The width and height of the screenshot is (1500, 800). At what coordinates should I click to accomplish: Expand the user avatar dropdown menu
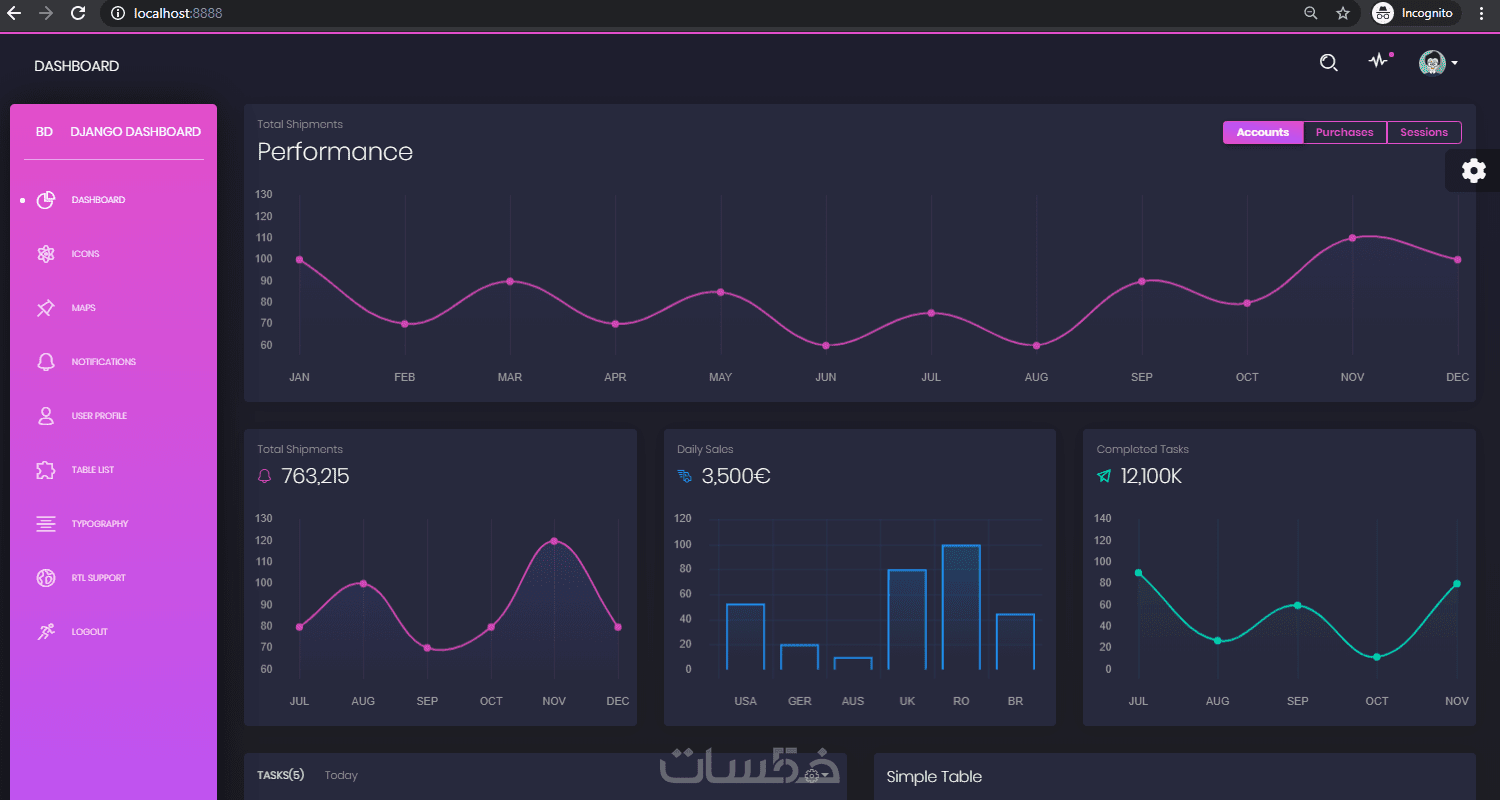pyautogui.click(x=1438, y=63)
